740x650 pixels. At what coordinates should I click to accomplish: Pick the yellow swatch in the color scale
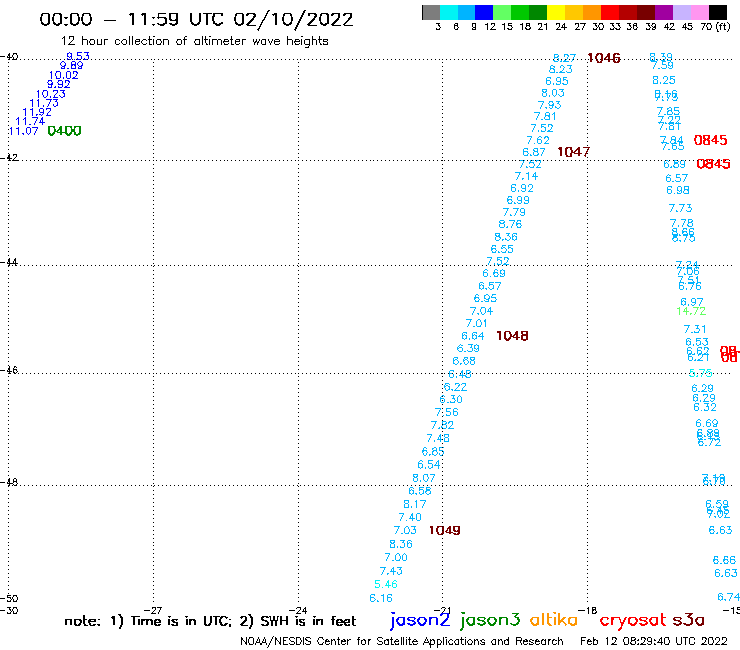(x=556, y=13)
